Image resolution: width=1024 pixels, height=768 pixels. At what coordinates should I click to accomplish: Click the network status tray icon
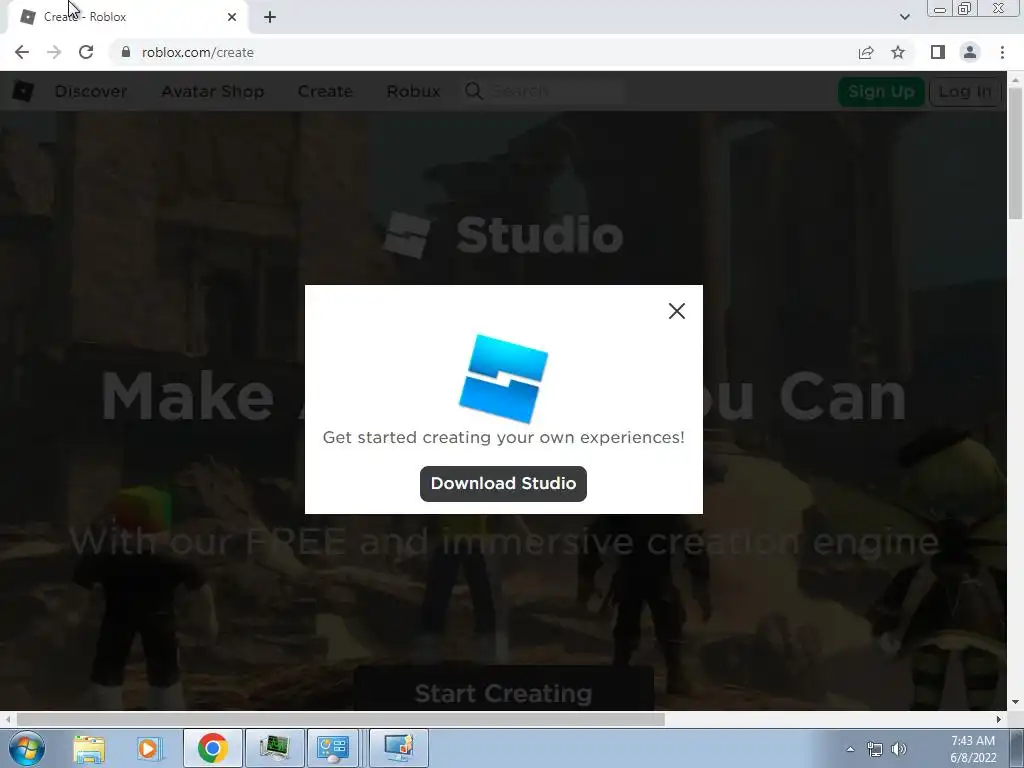tap(874, 749)
